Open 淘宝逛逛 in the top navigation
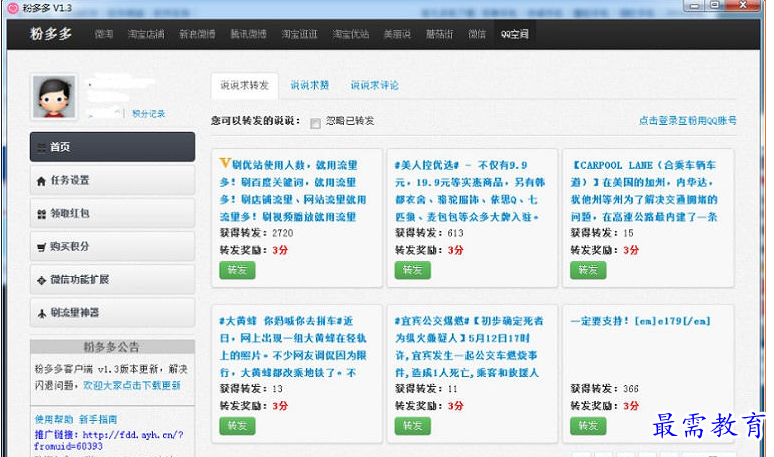Image resolution: width=774 pixels, height=457 pixels. [x=300, y=34]
